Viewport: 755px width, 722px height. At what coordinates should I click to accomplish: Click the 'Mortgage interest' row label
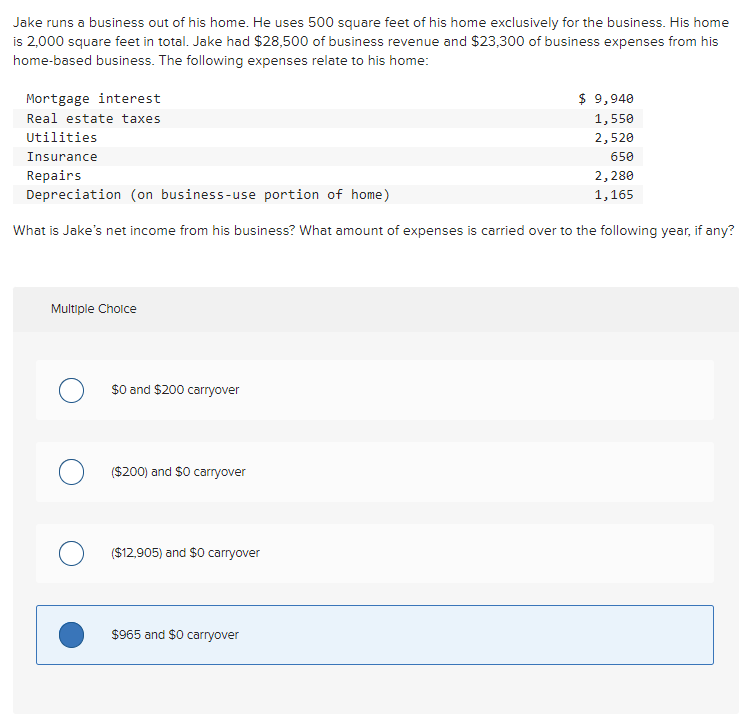click(x=93, y=99)
